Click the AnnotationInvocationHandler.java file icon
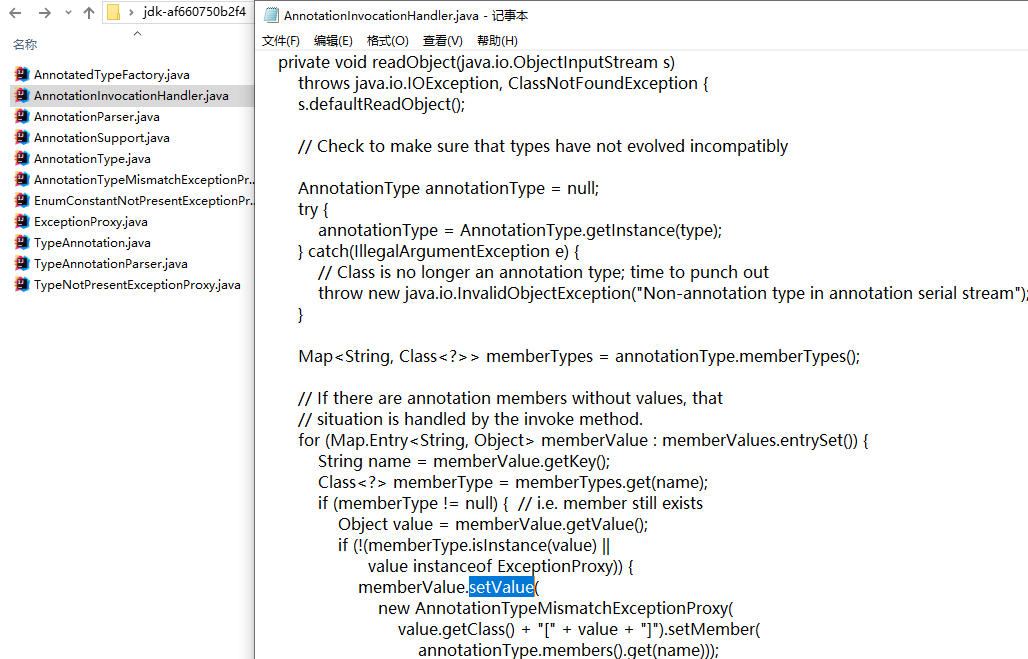 click(x=22, y=95)
